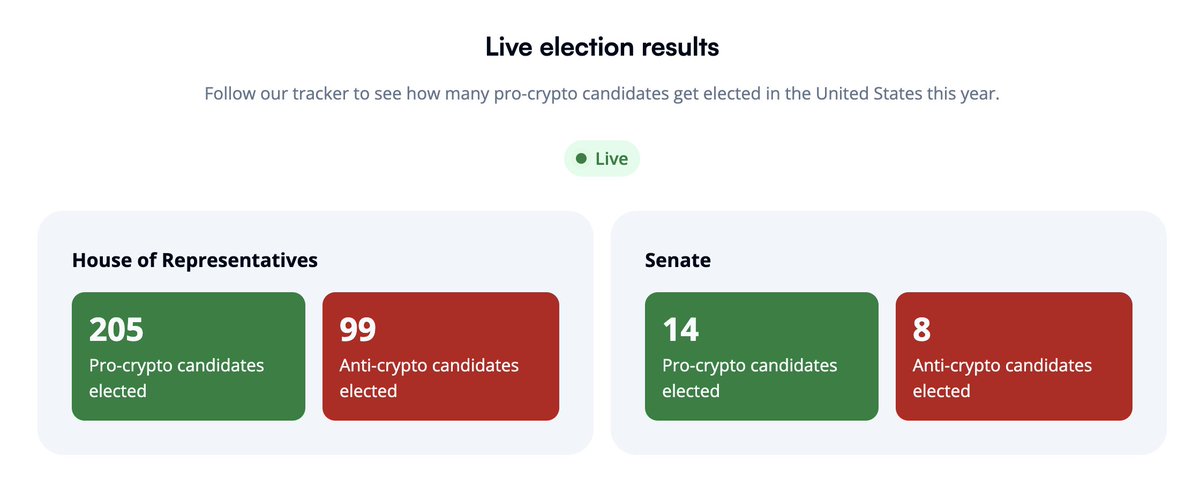The image size is (1200, 487).
Task: Select the 99 anti-crypto House card
Action: pyautogui.click(x=441, y=356)
